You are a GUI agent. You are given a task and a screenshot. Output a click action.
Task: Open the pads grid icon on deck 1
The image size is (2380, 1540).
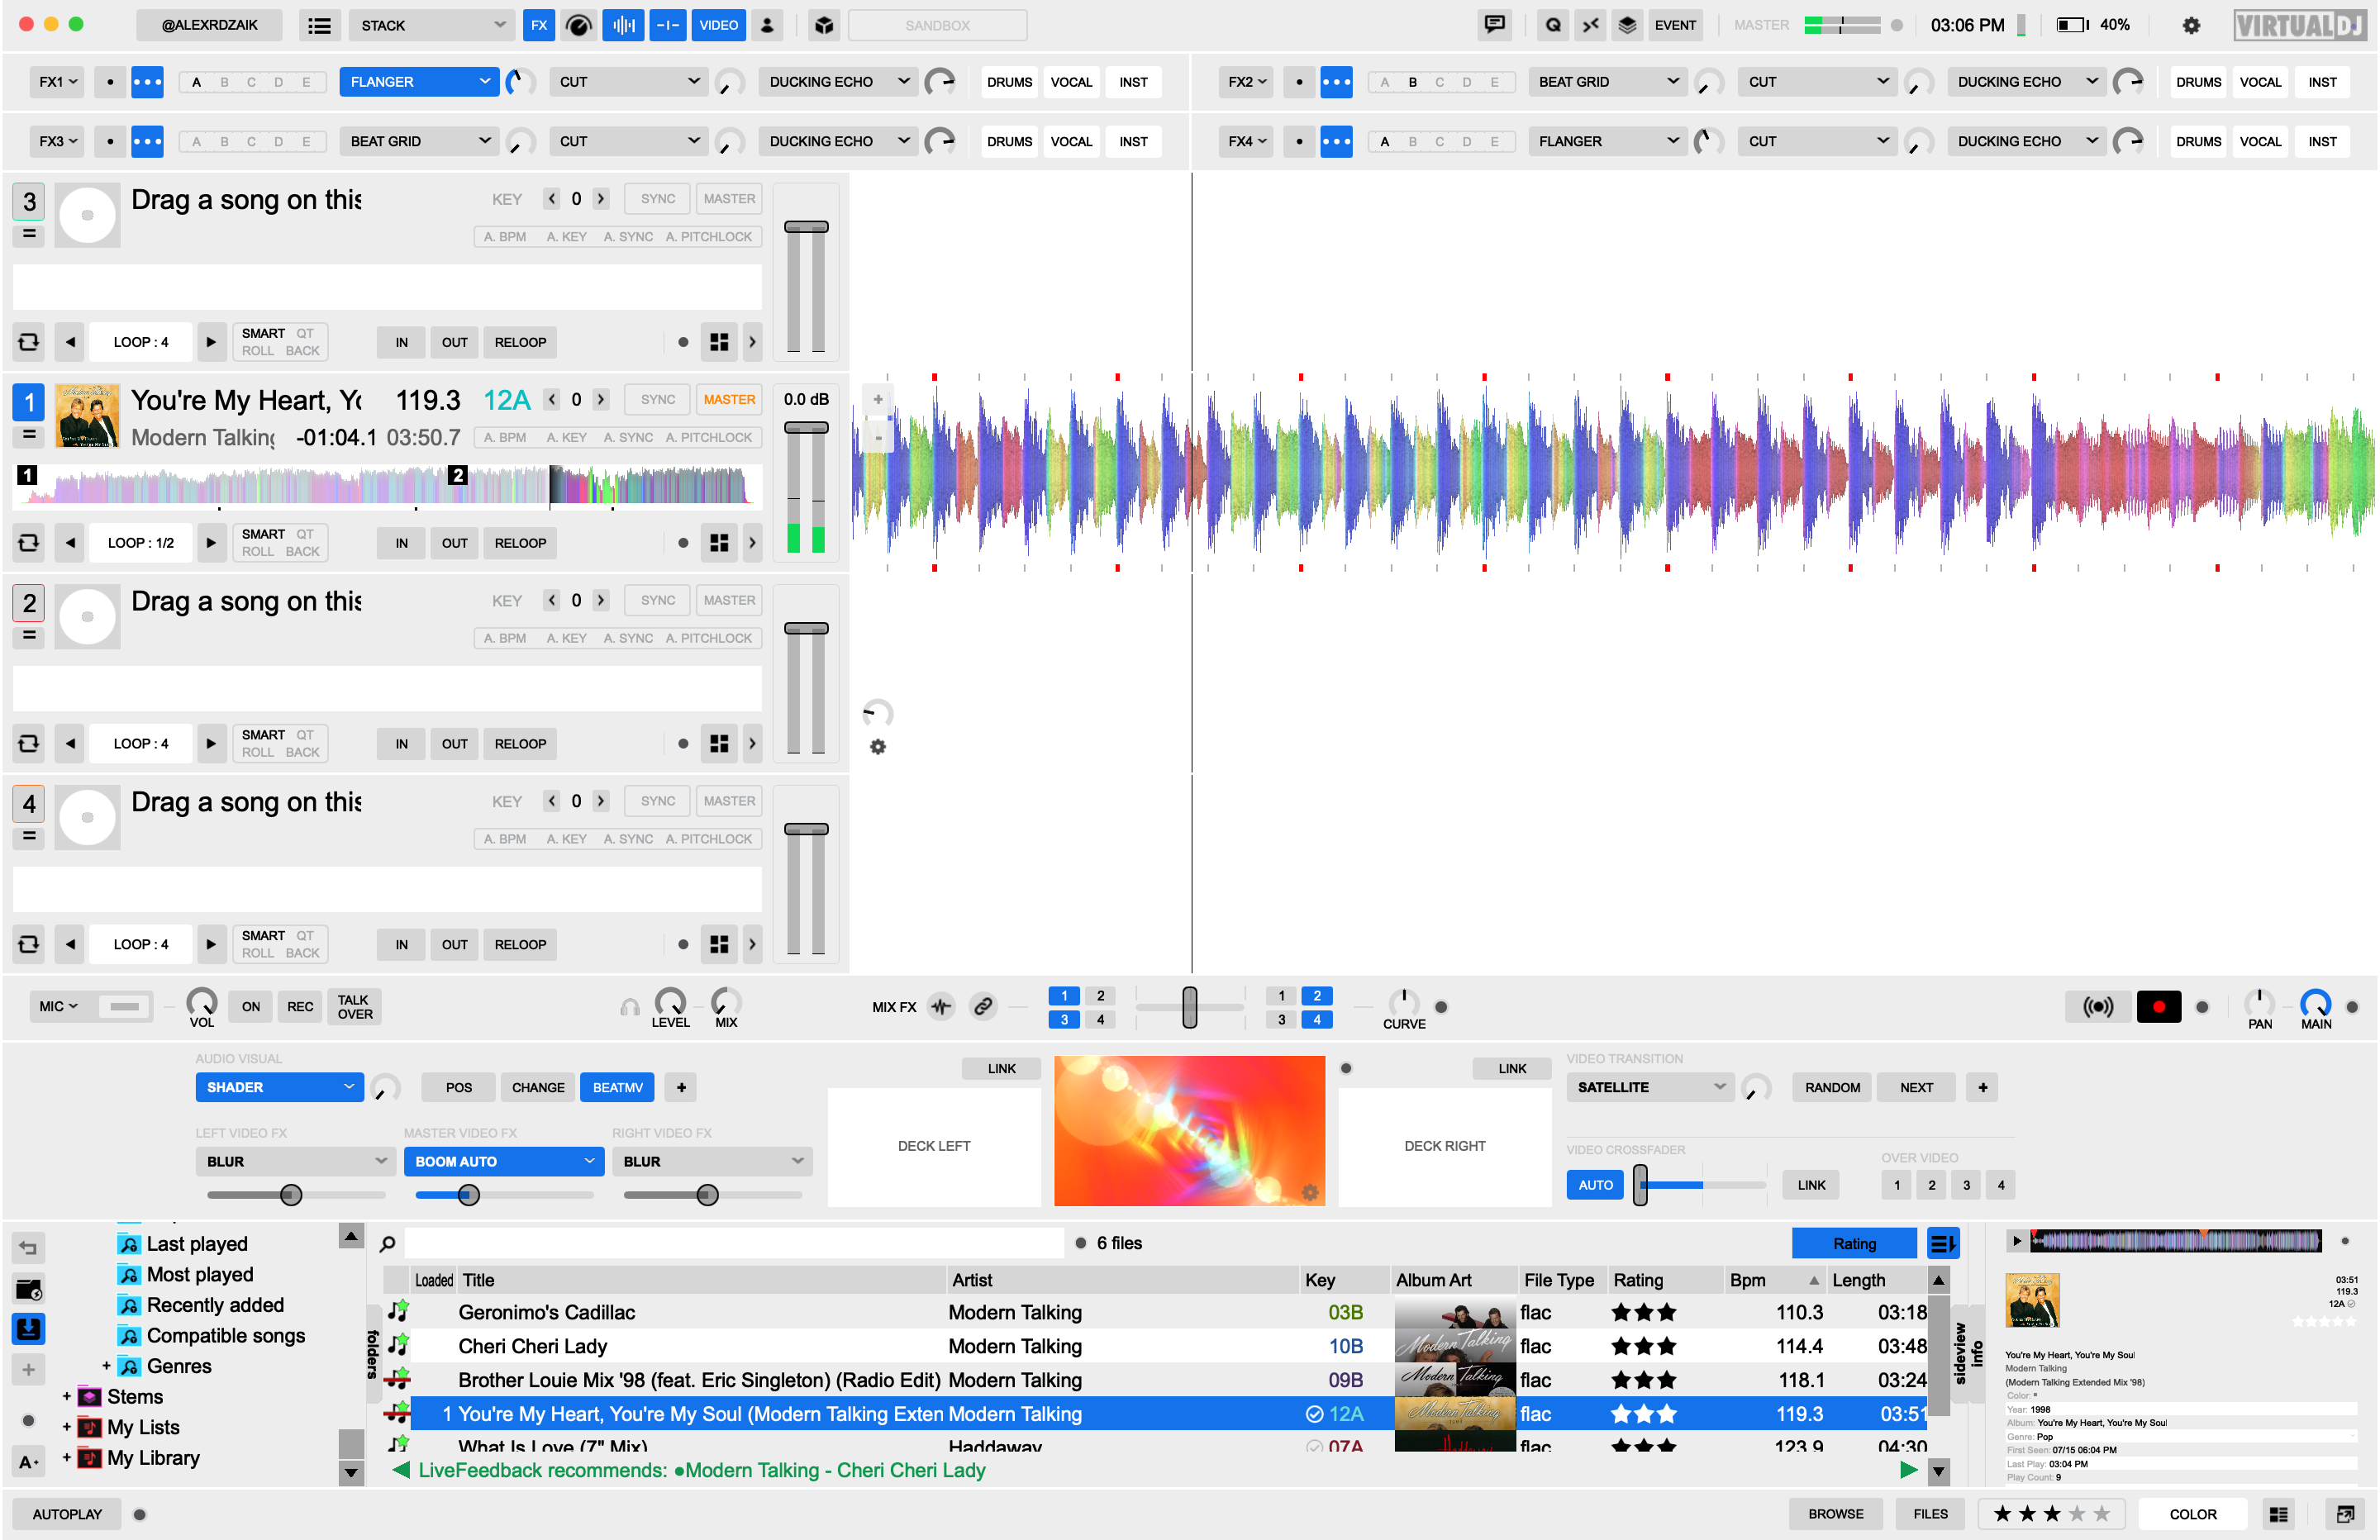pyautogui.click(x=718, y=543)
